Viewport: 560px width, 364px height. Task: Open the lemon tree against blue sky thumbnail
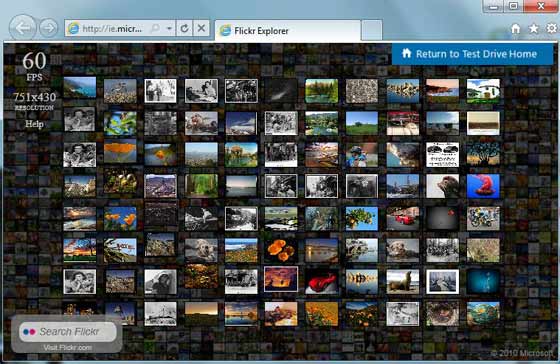[x=362, y=218]
